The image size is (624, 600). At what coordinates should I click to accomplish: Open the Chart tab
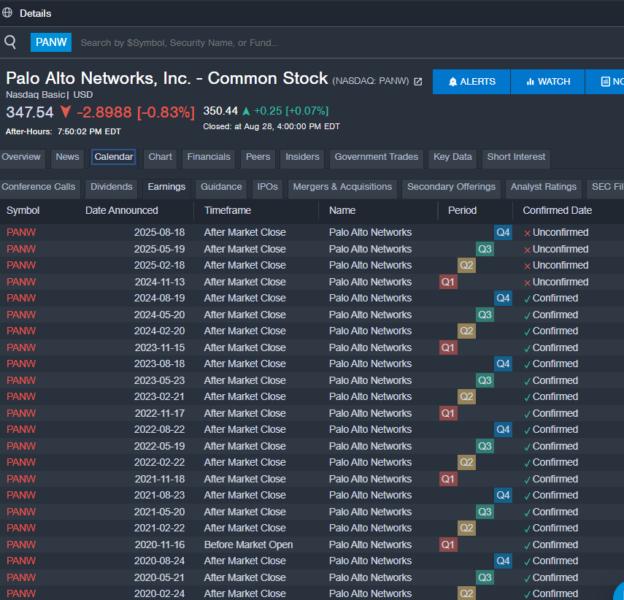(160, 157)
